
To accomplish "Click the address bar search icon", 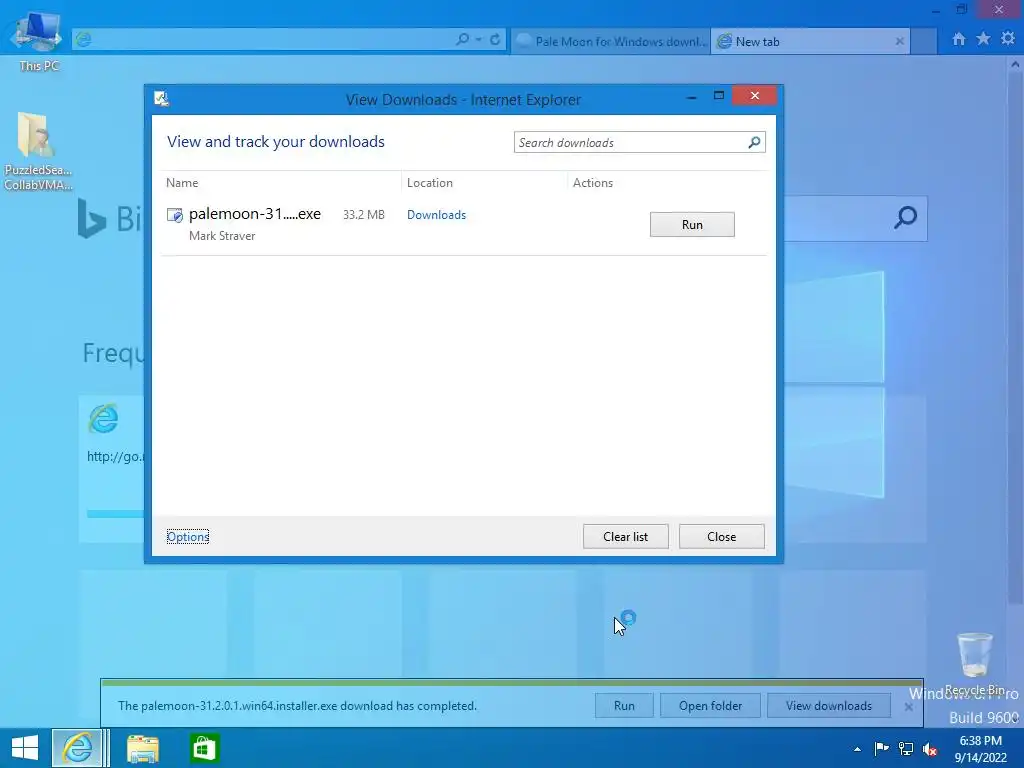I will click(x=462, y=39).
